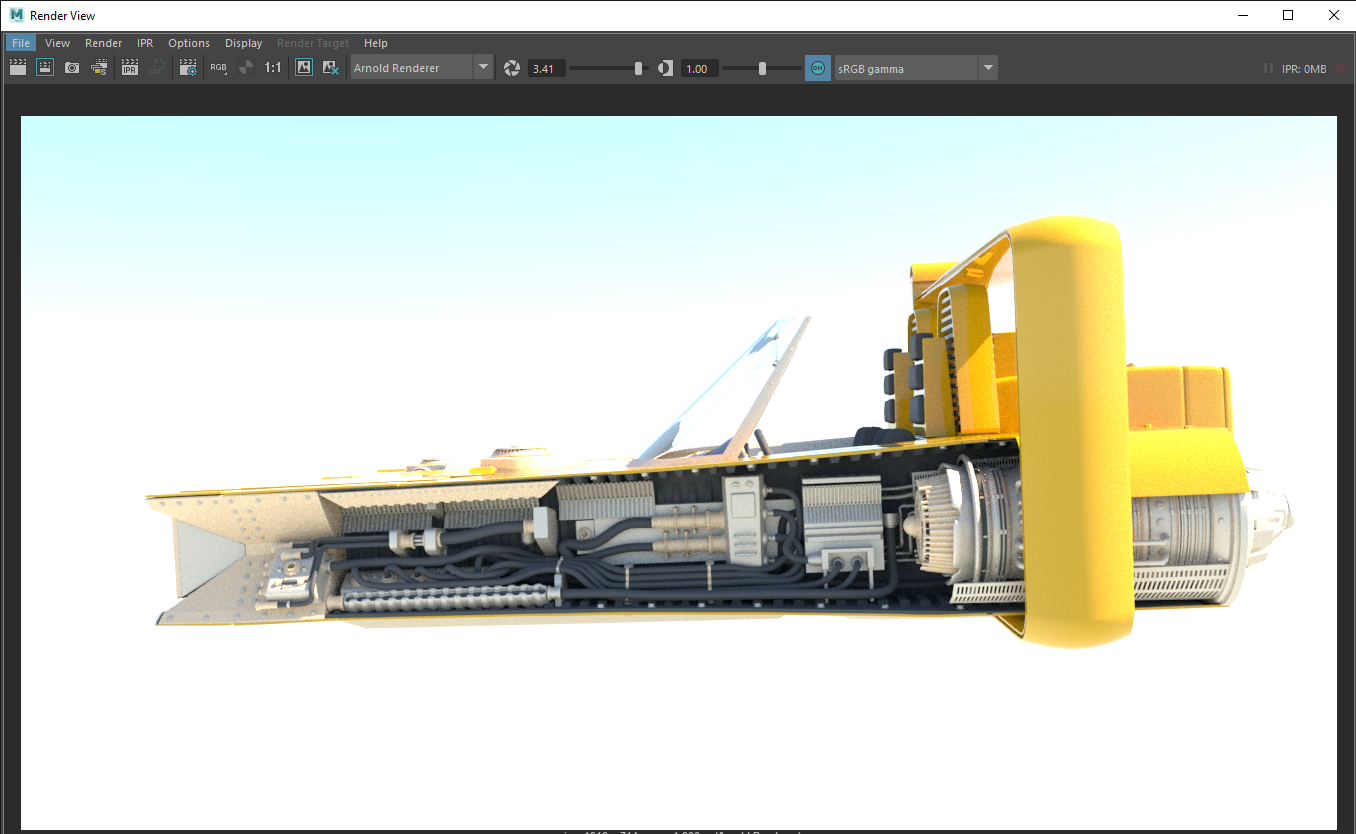
Task: Open the Help menu
Action: 376,43
